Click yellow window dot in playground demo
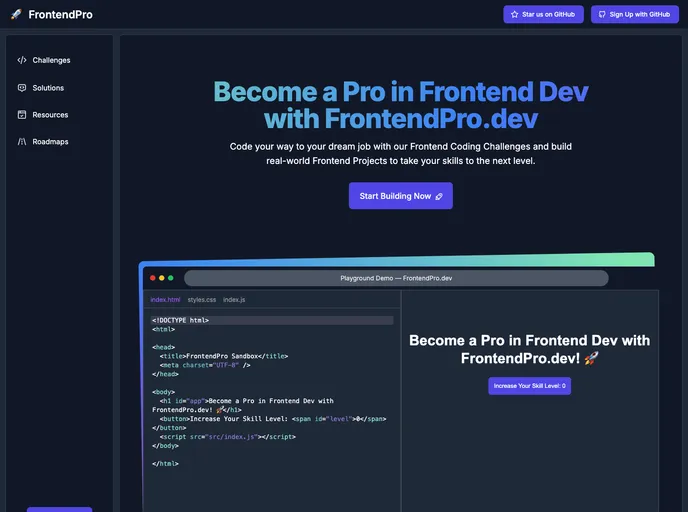This screenshot has width=688, height=512. [161, 278]
